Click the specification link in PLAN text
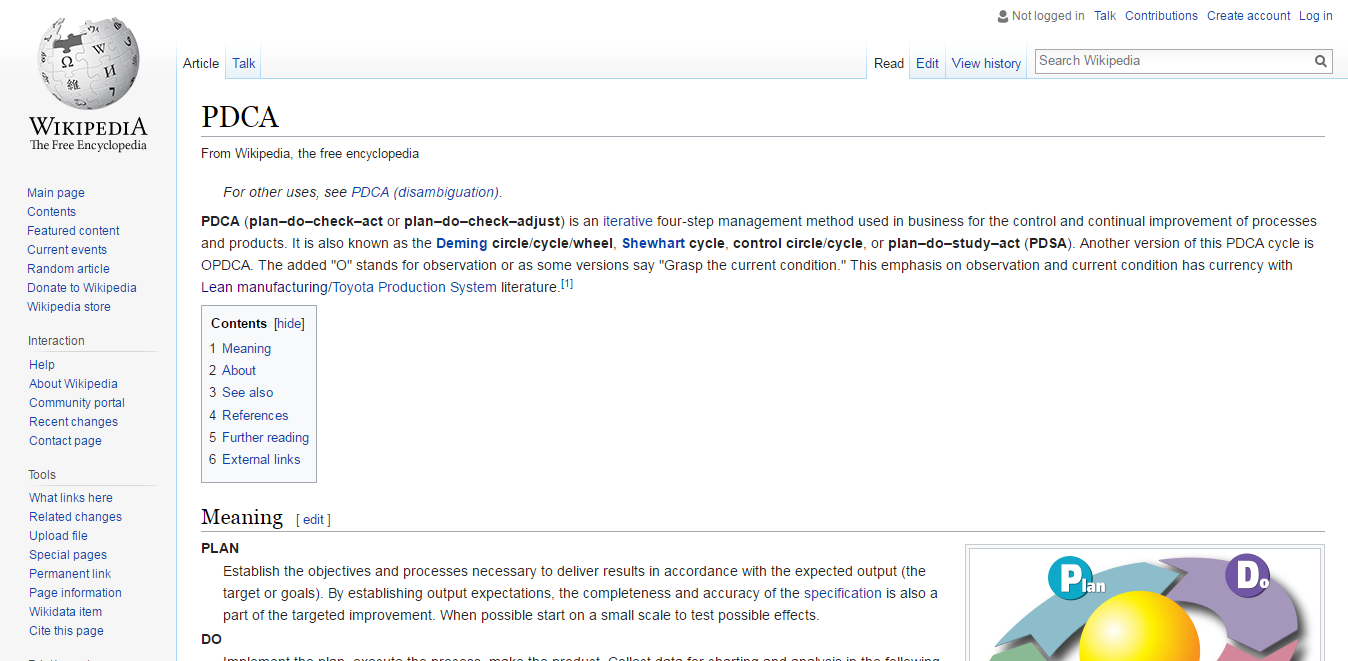 [843, 593]
